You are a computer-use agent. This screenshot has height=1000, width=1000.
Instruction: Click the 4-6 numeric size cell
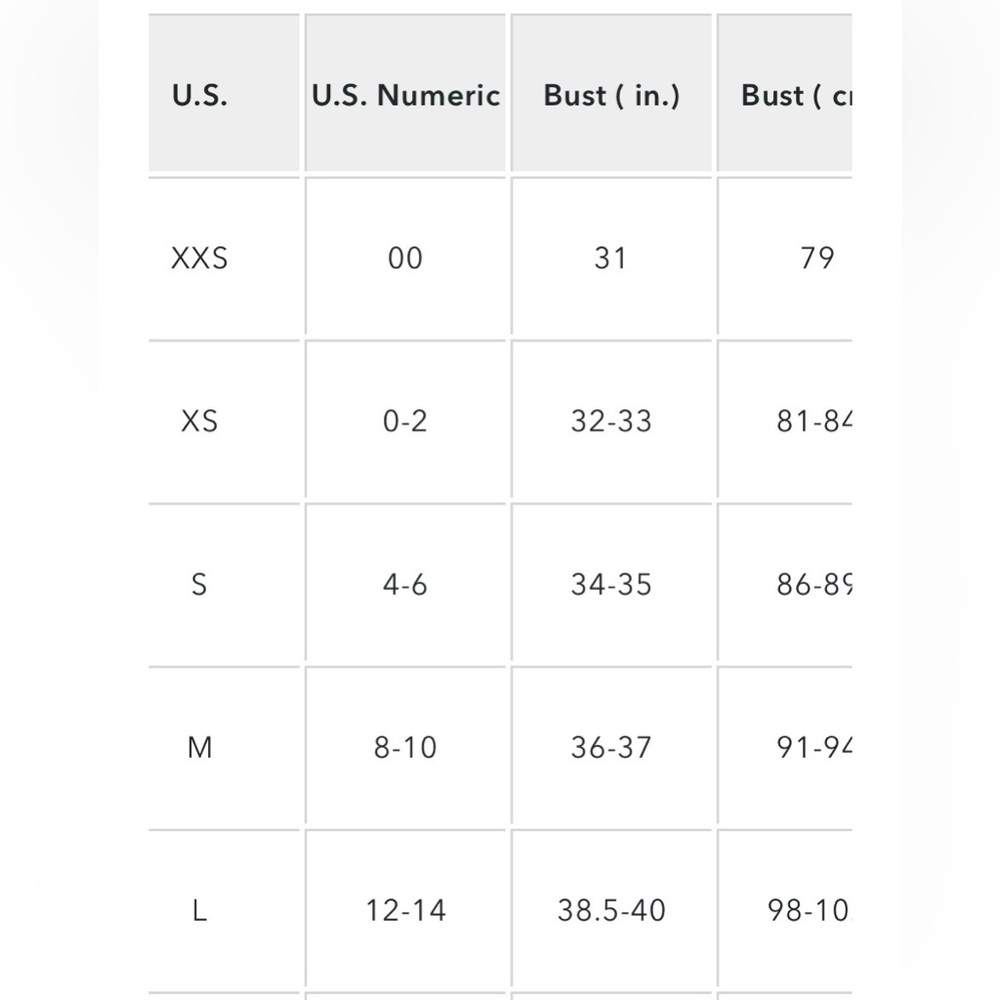pos(405,583)
